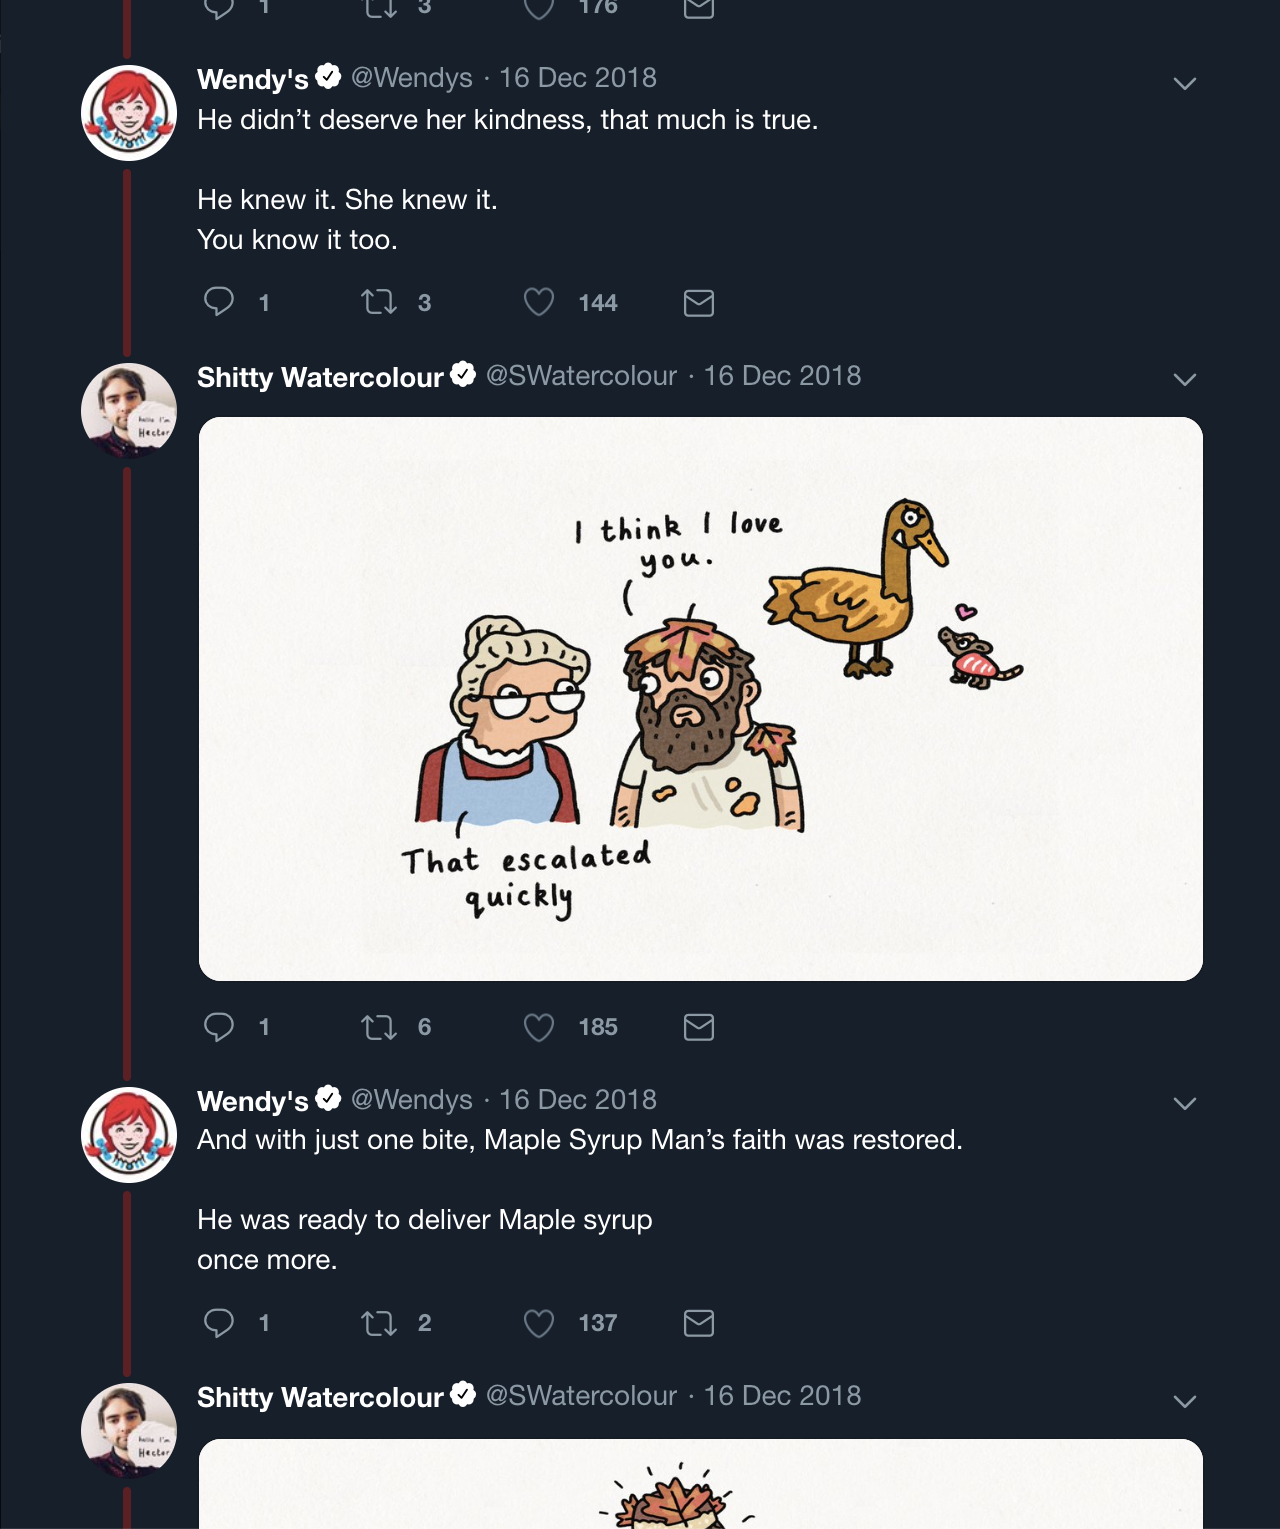This screenshot has height=1529, width=1280.
Task: Retweet the 'Maple Syrup Man's faith' tweet
Action: coord(379,1323)
